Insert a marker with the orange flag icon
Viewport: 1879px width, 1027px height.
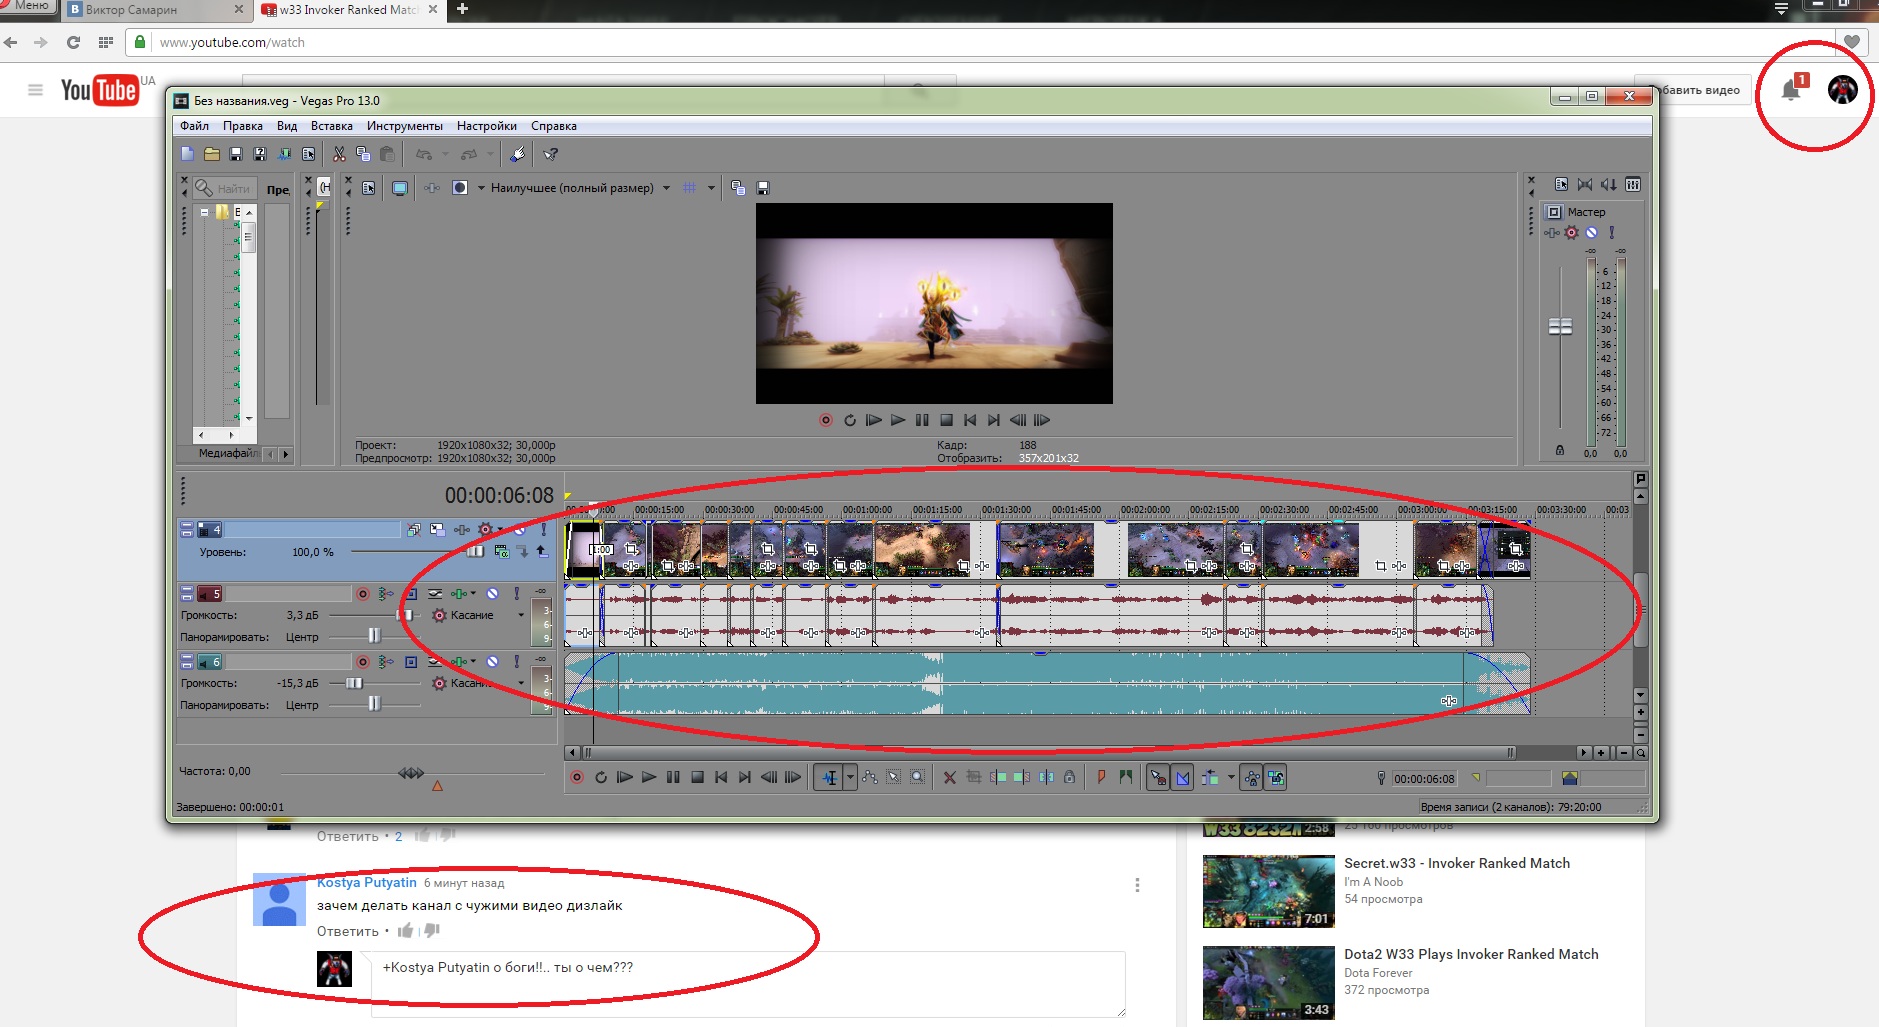point(1102,777)
